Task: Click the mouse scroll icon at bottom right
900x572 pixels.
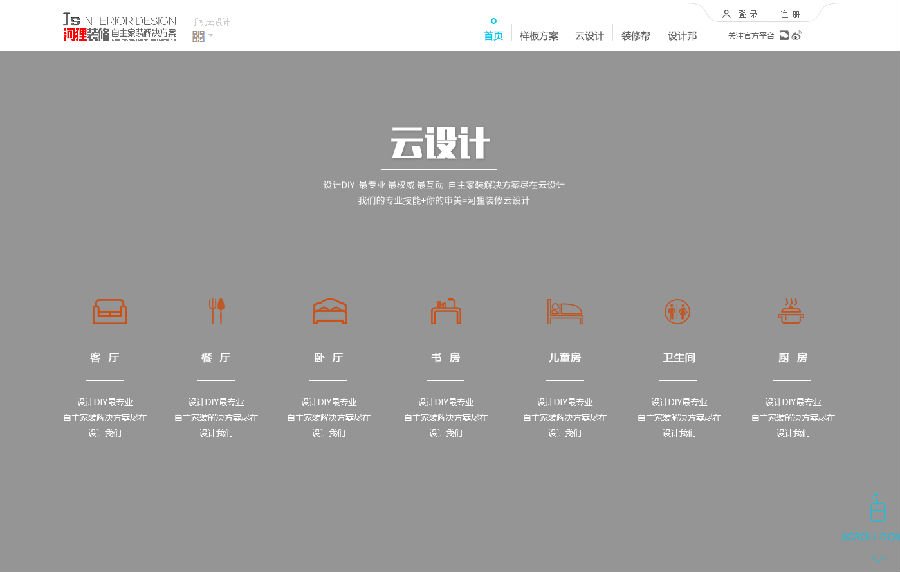Action: [x=877, y=508]
